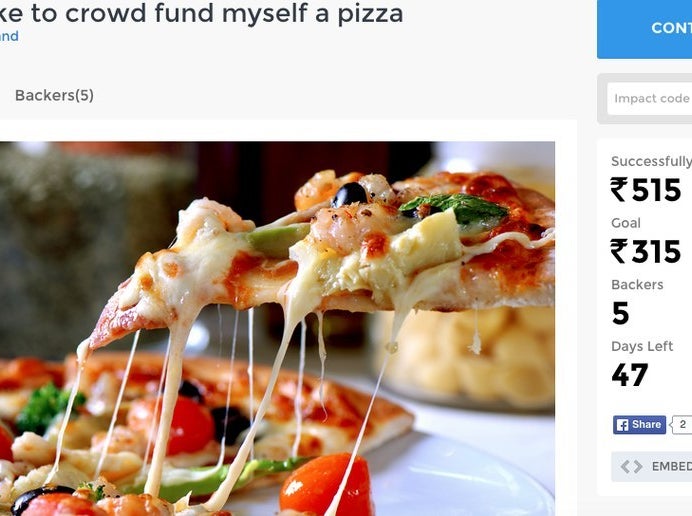Viewport: 692px width, 516px height.
Task: Click the 47 days left number
Action: click(x=630, y=375)
